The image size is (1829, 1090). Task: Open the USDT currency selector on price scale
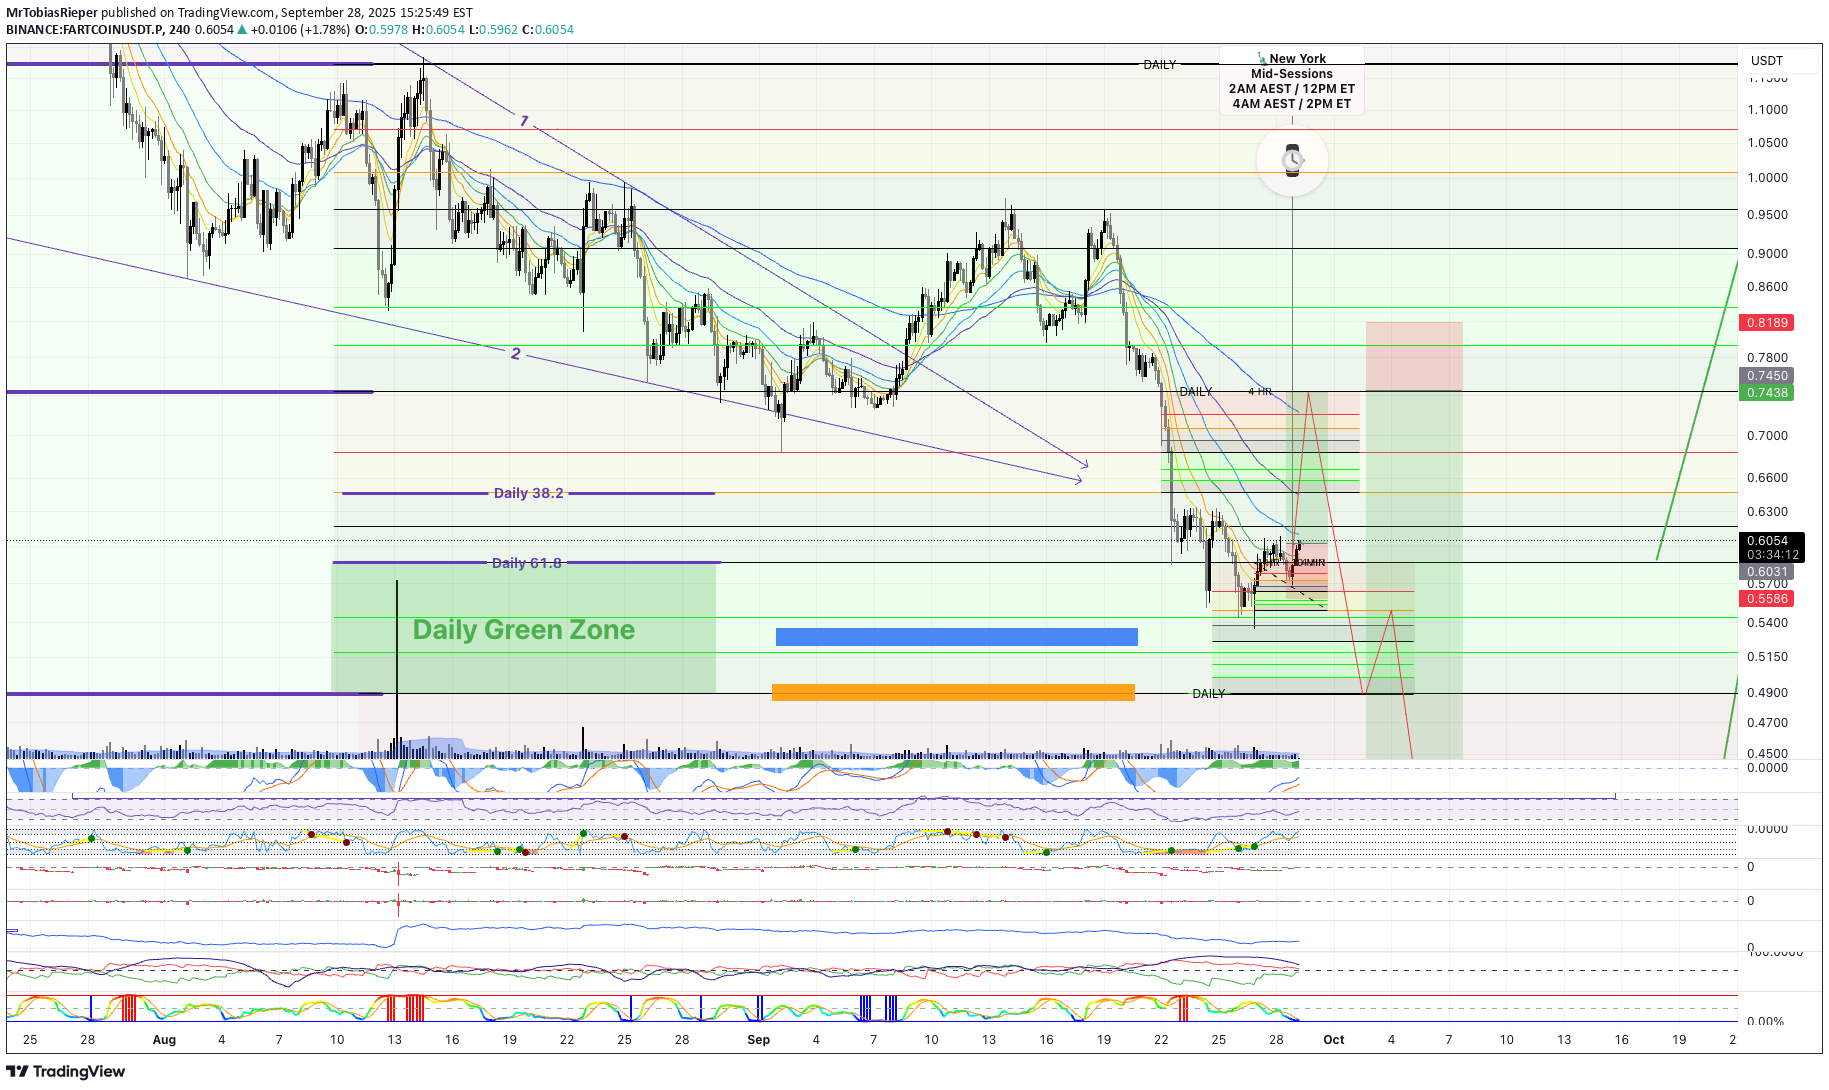[x=1767, y=61]
